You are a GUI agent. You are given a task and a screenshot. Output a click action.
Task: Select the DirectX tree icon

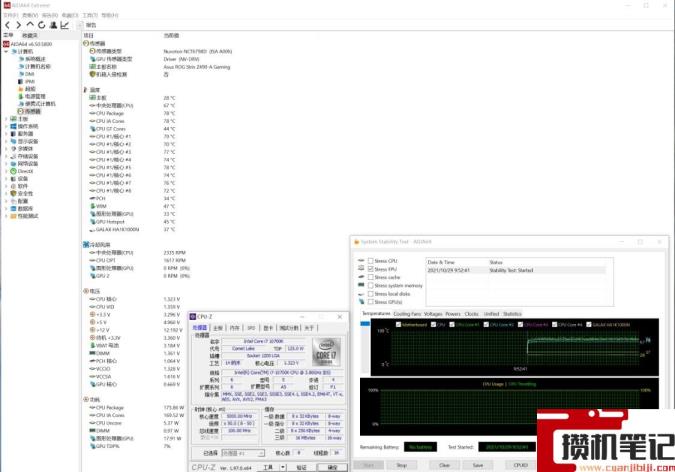click(x=13, y=171)
